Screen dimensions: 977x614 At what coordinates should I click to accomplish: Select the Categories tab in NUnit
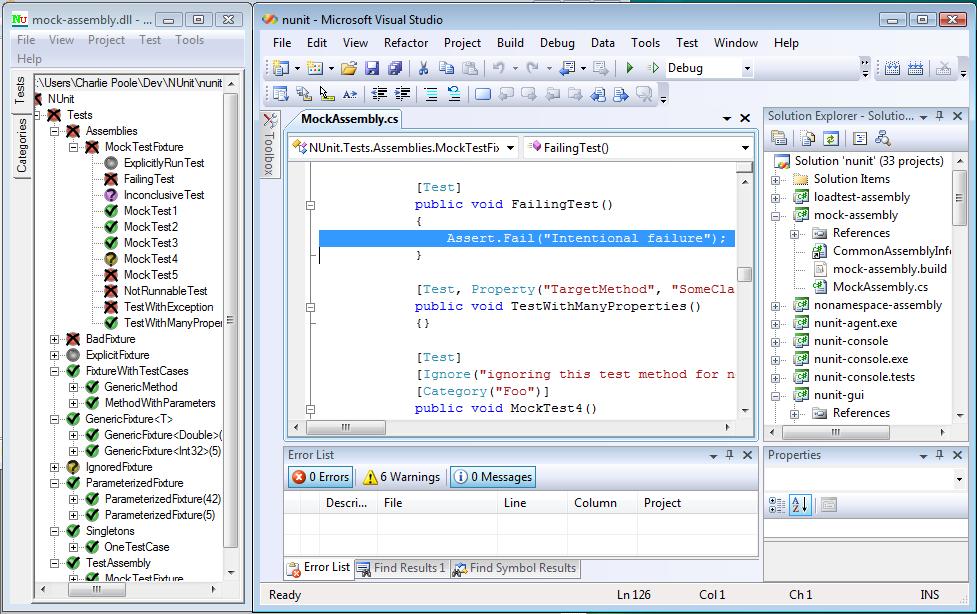click(22, 146)
